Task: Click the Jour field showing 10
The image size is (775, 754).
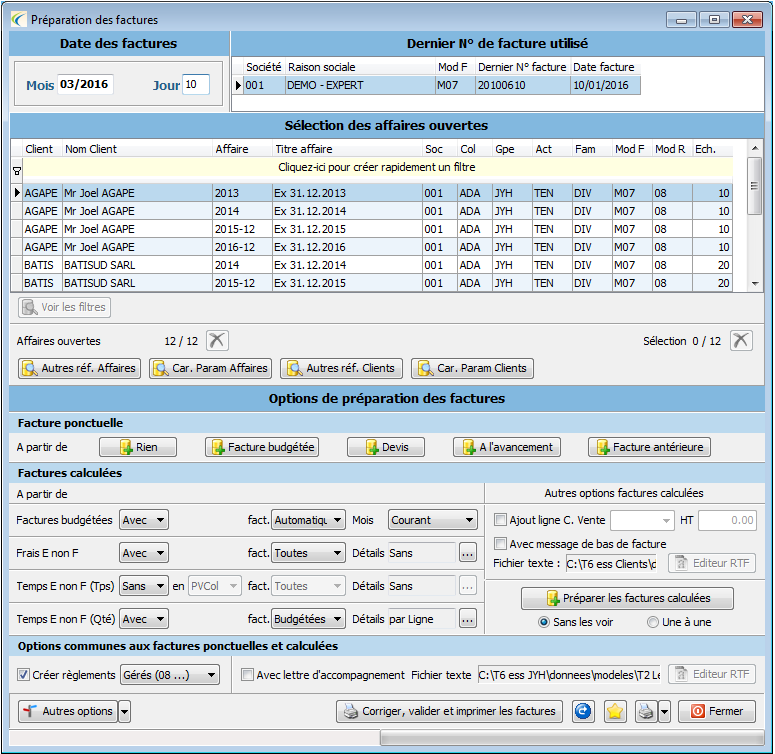Action: (x=196, y=84)
